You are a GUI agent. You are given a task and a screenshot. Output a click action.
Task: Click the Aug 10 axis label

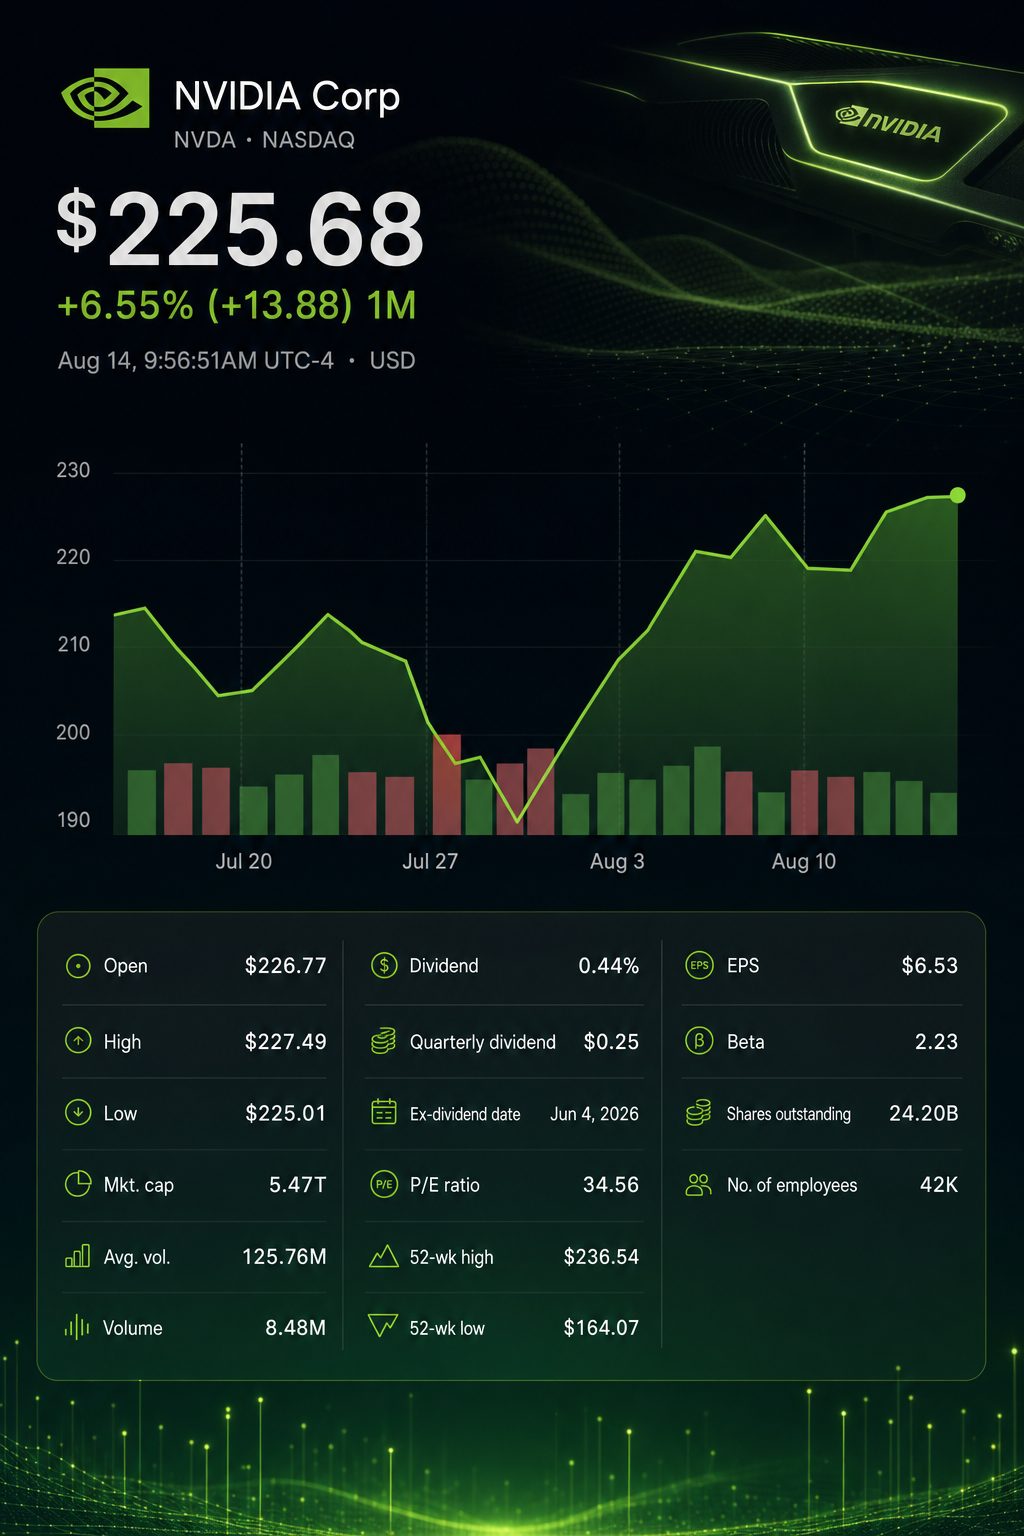(x=803, y=861)
